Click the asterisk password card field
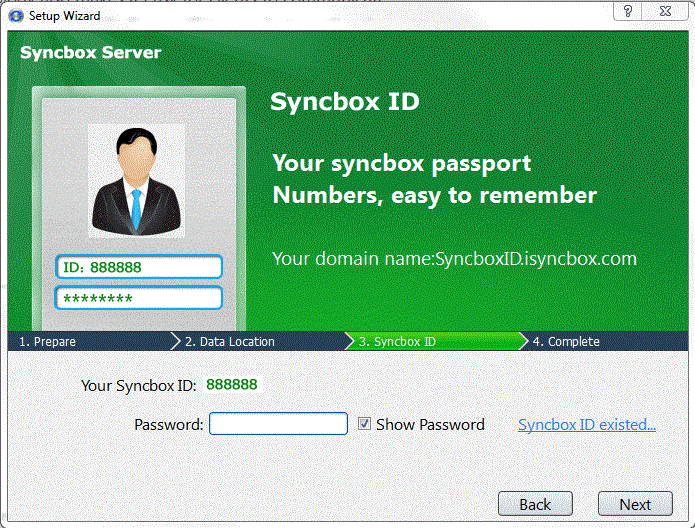 coord(138,298)
